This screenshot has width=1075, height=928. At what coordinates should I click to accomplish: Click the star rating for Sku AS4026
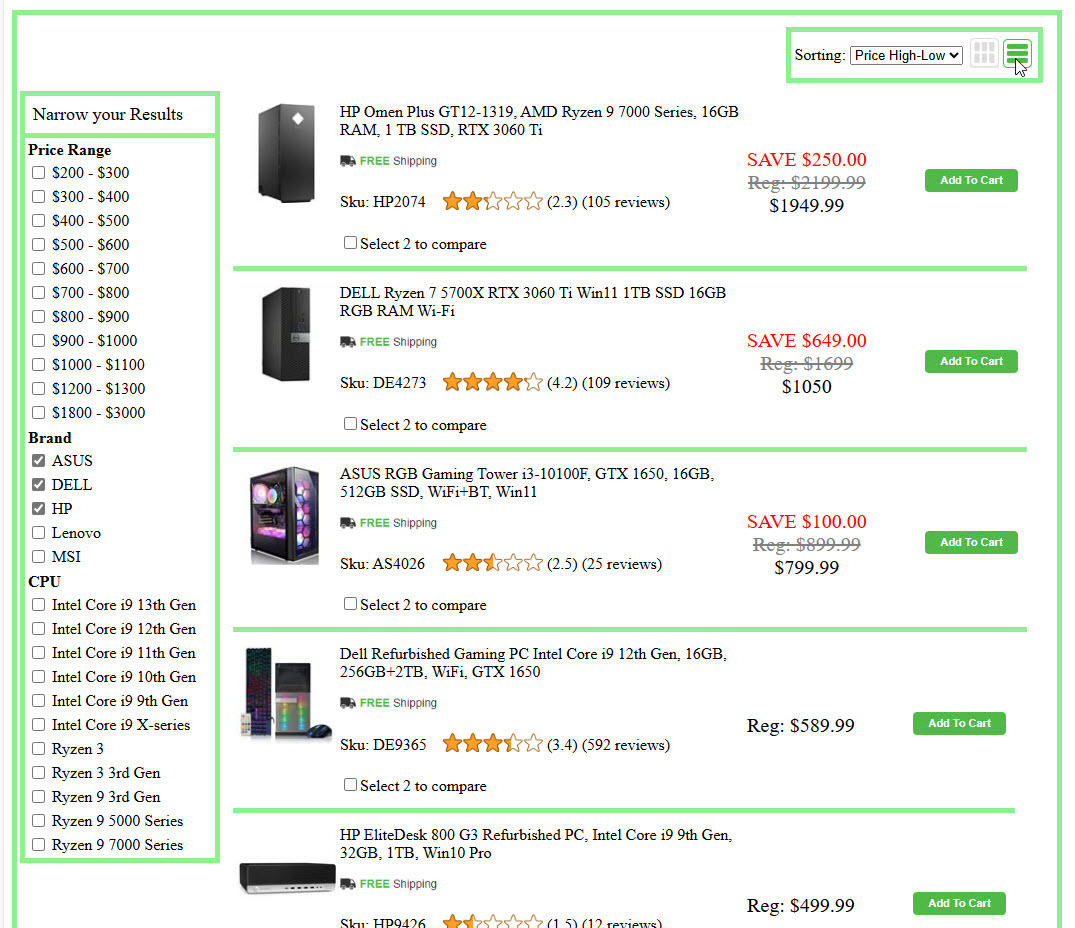coord(492,564)
